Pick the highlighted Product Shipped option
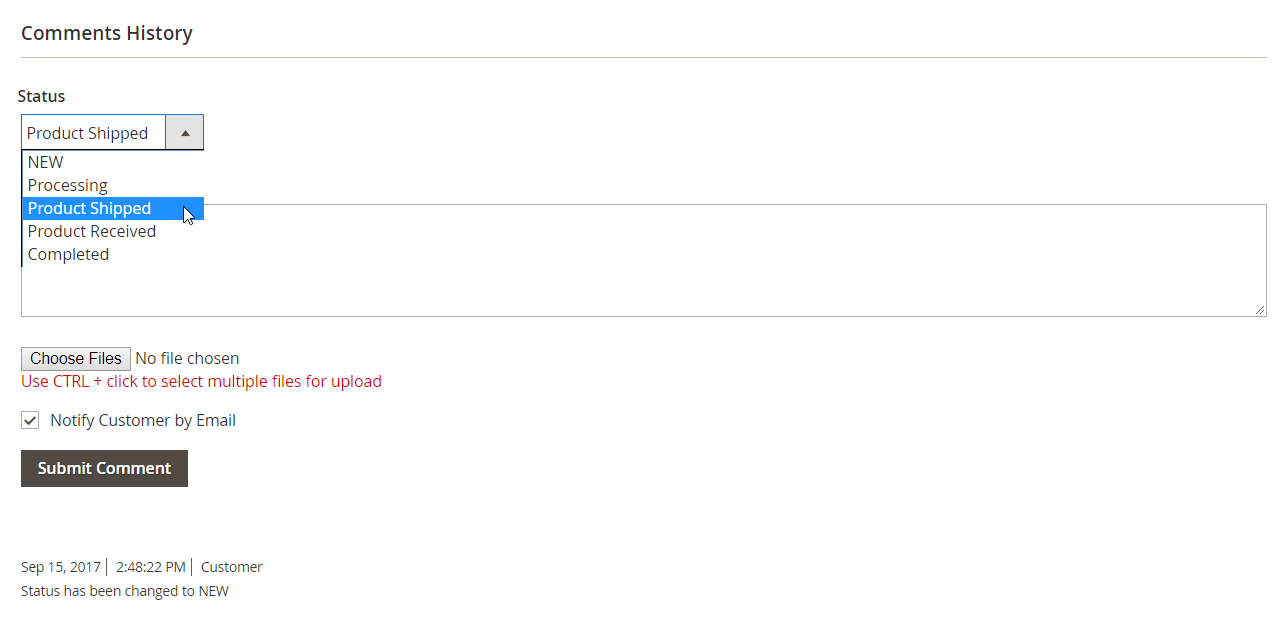The width and height of the screenshot is (1278, 618). tap(90, 208)
